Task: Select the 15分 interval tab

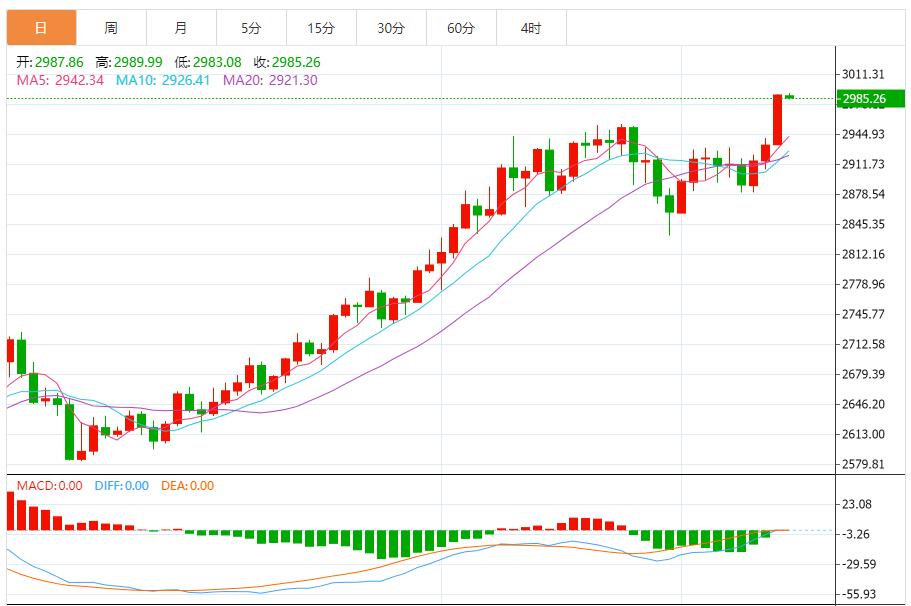Action: click(x=321, y=28)
